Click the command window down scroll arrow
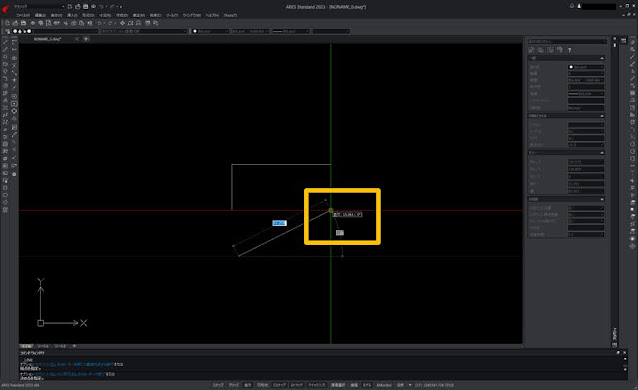 [625, 369]
